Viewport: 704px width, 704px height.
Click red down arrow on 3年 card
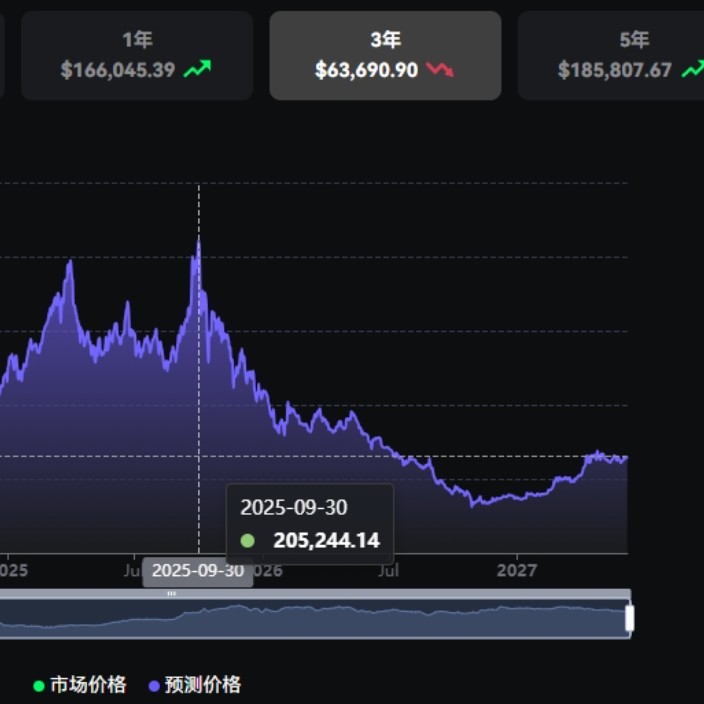[x=440, y=70]
